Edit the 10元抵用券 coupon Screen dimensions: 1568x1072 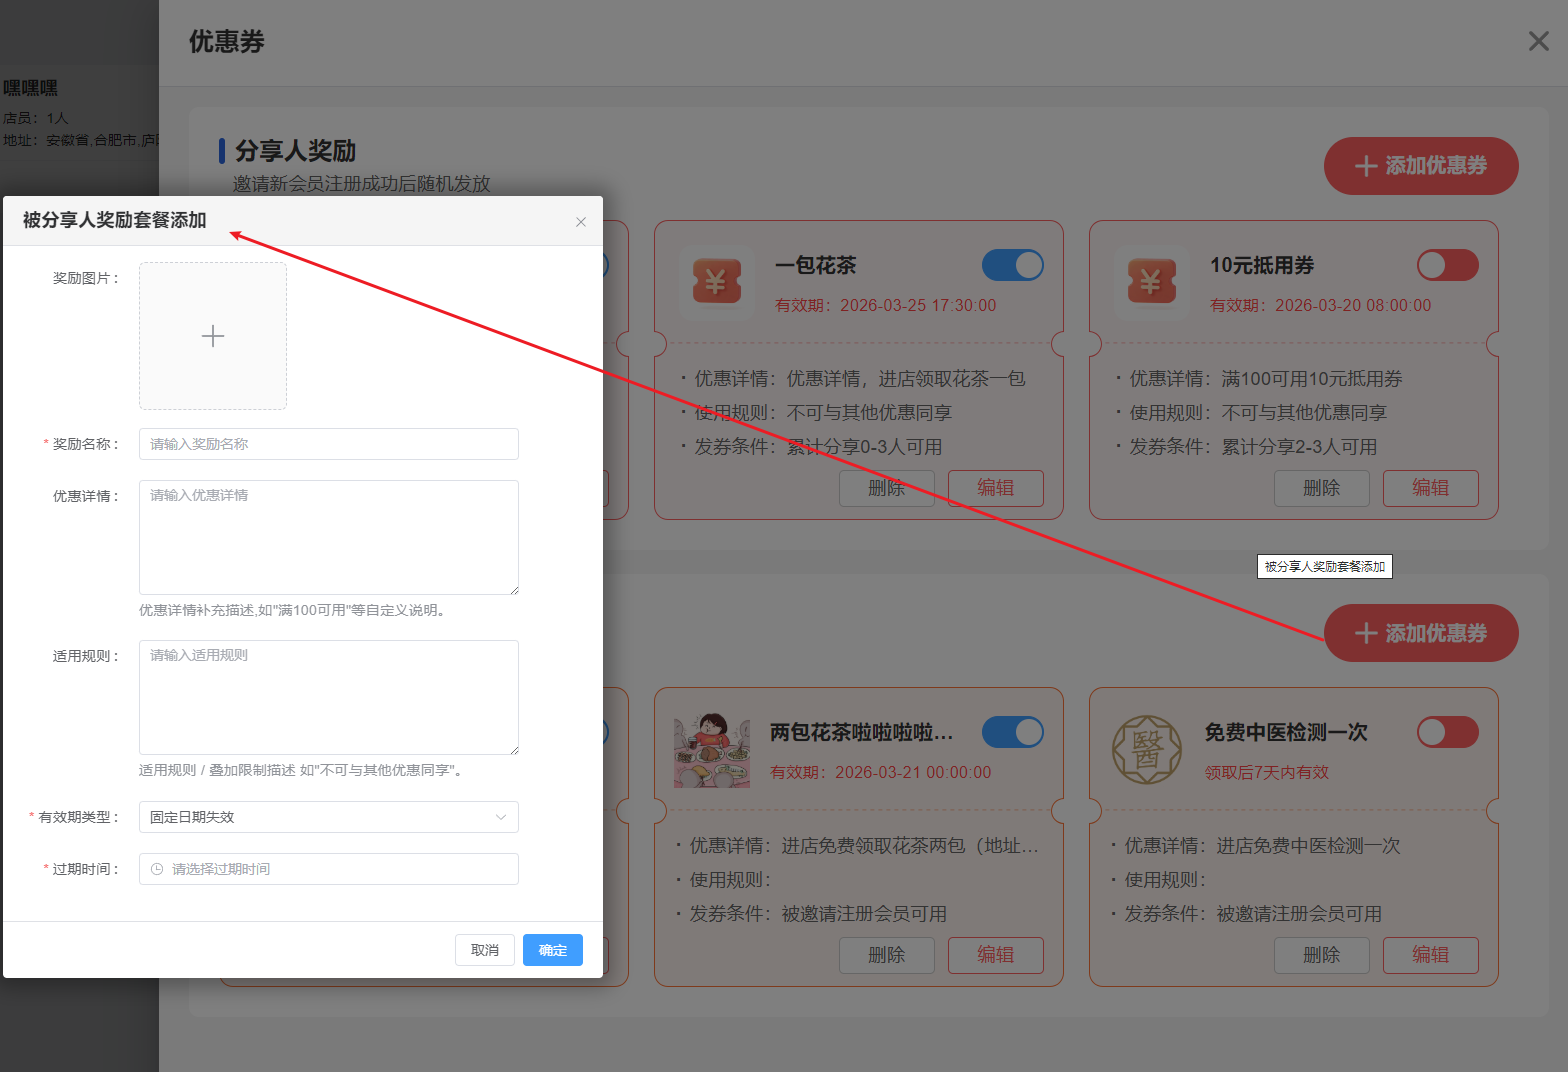1431,488
